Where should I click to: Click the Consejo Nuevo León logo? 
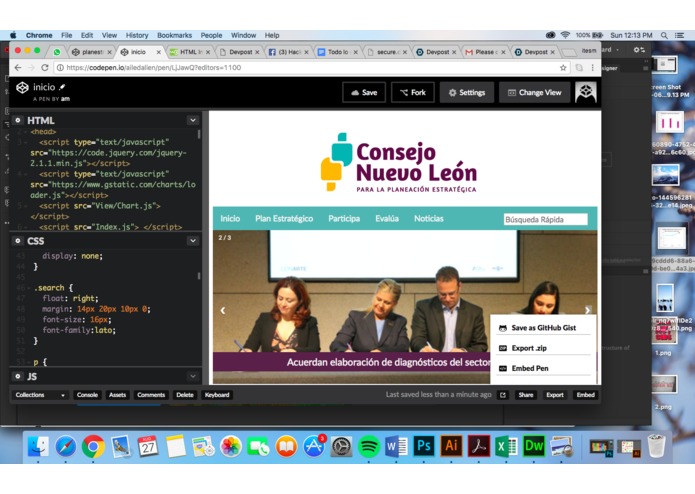399,162
